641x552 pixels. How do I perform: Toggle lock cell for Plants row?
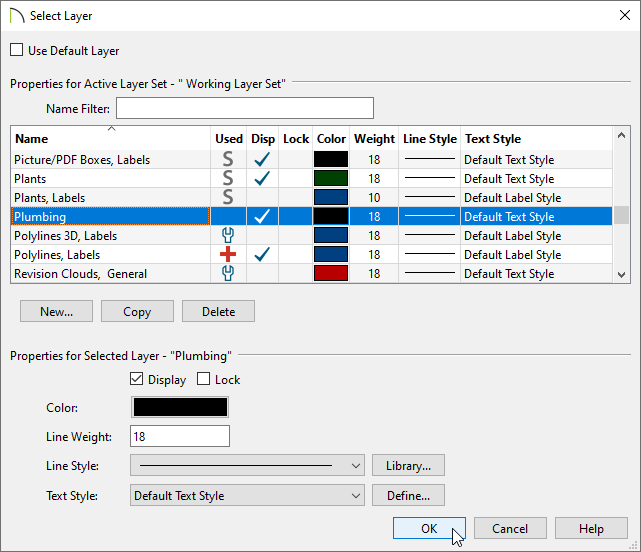(295, 179)
